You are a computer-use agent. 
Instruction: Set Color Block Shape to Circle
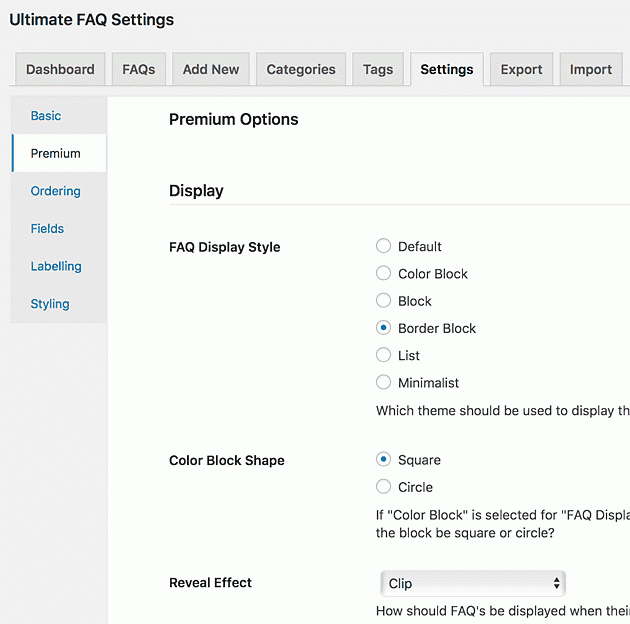point(383,487)
